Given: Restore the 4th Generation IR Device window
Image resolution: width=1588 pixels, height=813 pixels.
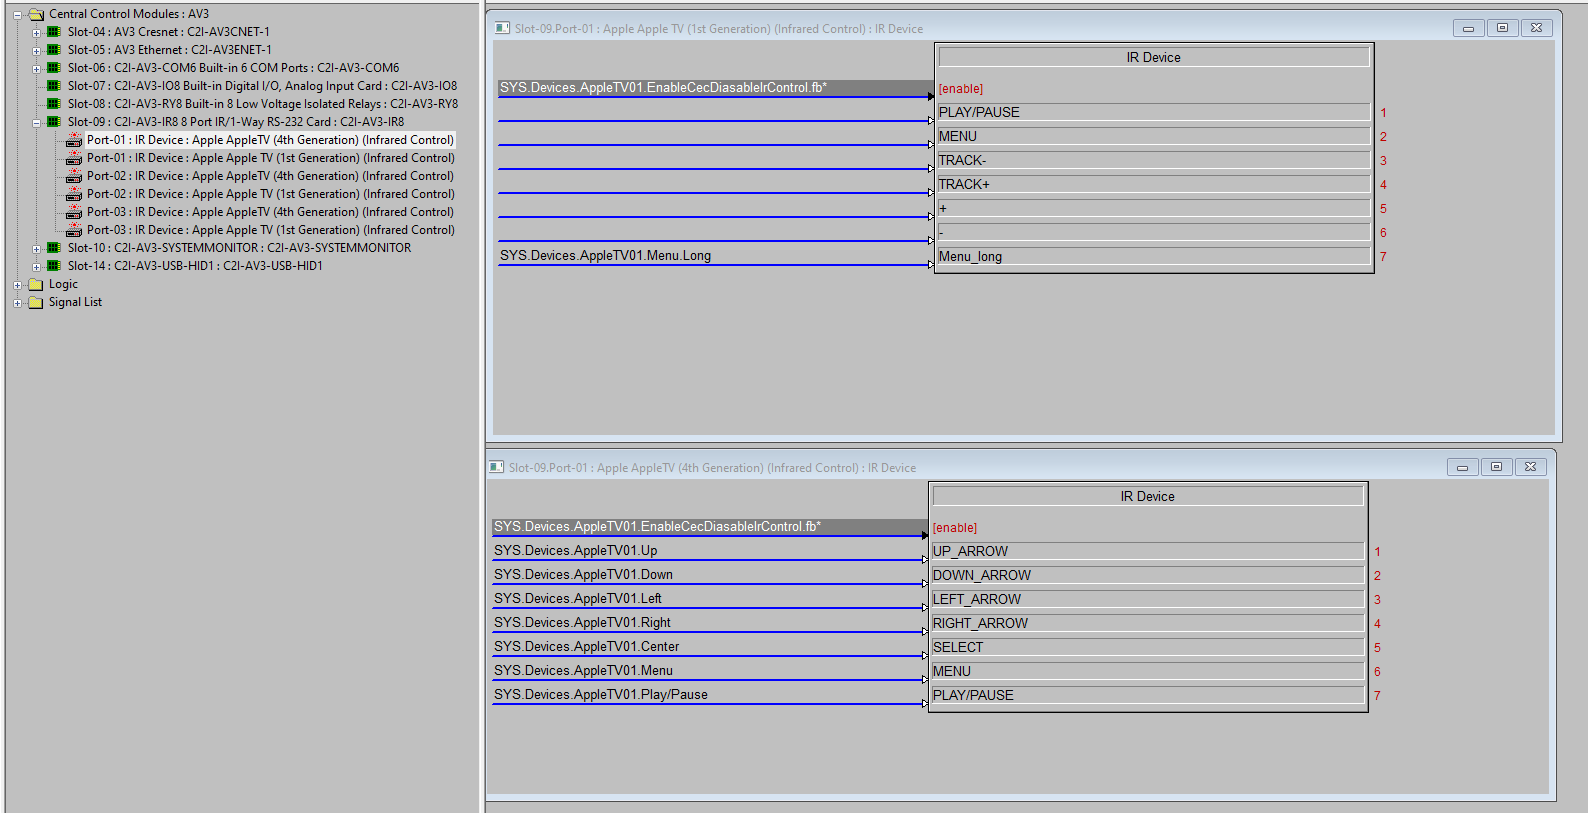Looking at the screenshot, I should 1496,467.
